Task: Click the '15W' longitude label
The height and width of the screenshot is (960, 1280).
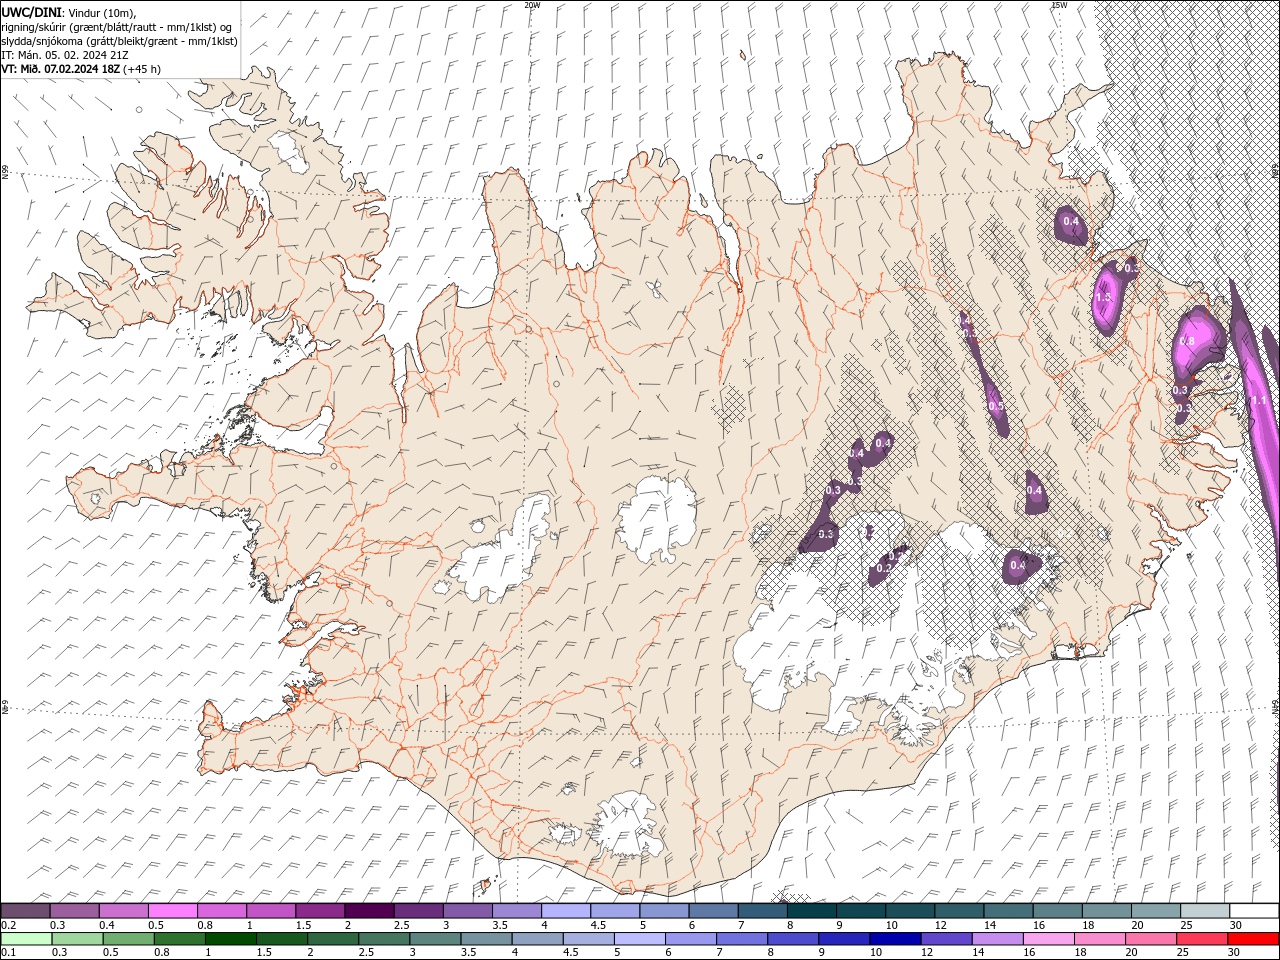Action: click(x=1059, y=5)
